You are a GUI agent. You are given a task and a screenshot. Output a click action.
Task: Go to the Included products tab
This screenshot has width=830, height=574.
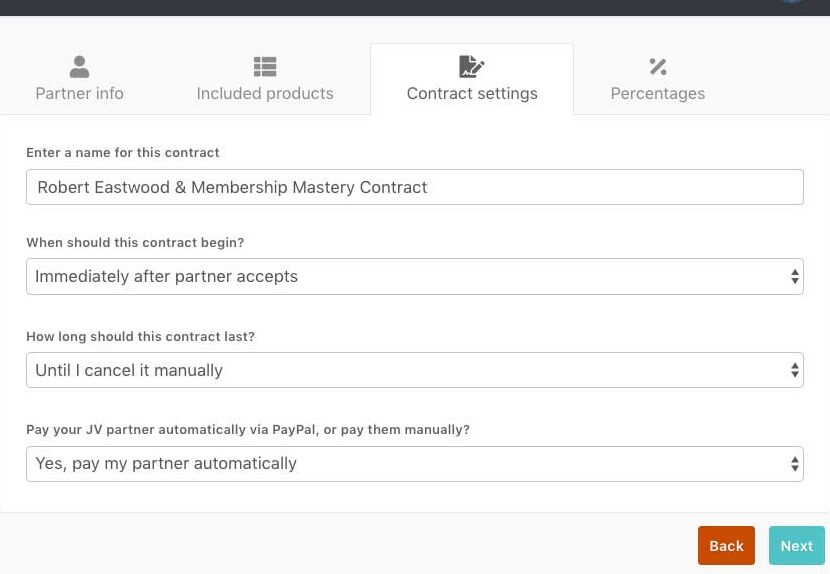(265, 93)
